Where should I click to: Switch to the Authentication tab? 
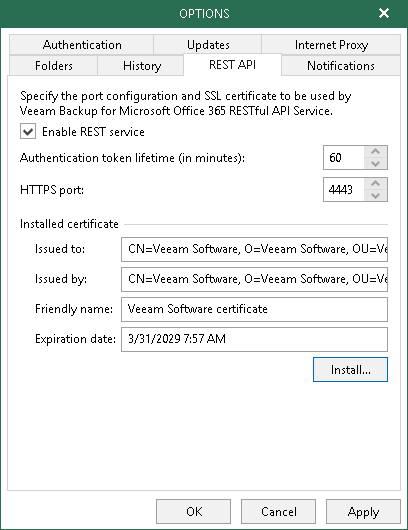81,45
